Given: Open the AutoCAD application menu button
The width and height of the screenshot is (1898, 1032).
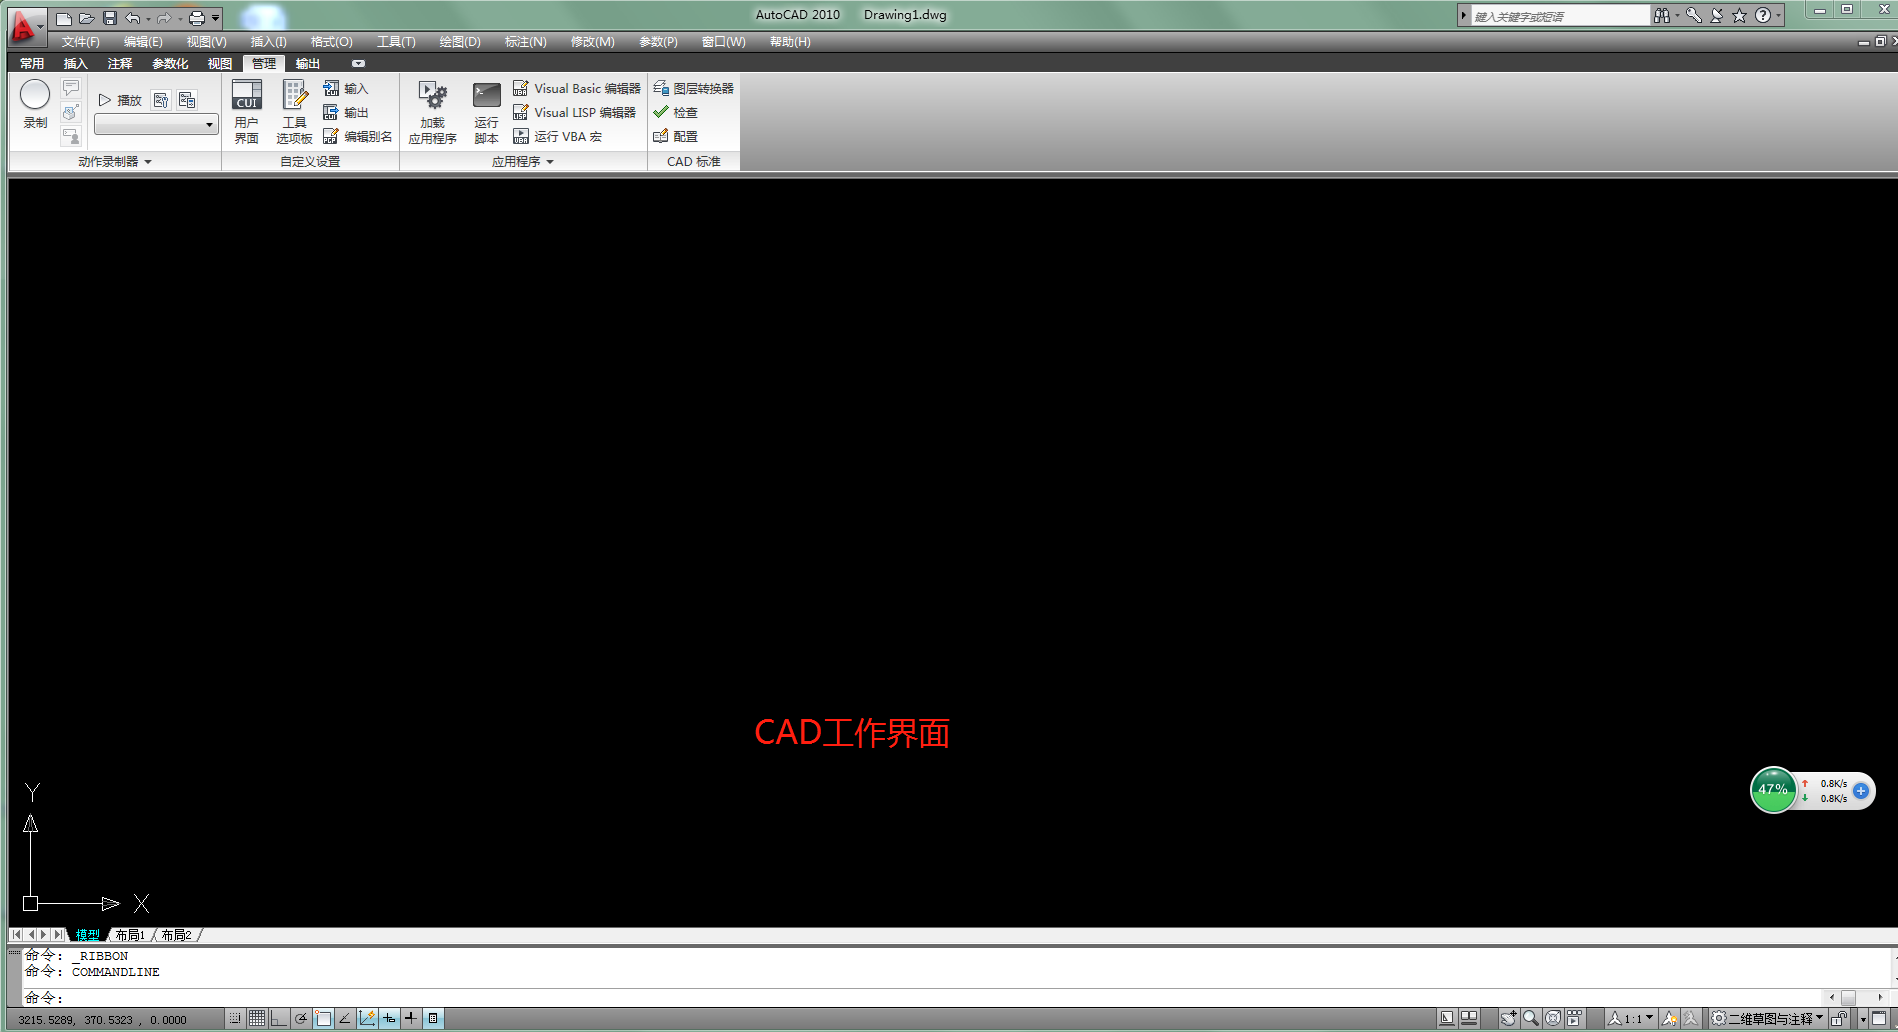Looking at the screenshot, I should [x=25, y=26].
